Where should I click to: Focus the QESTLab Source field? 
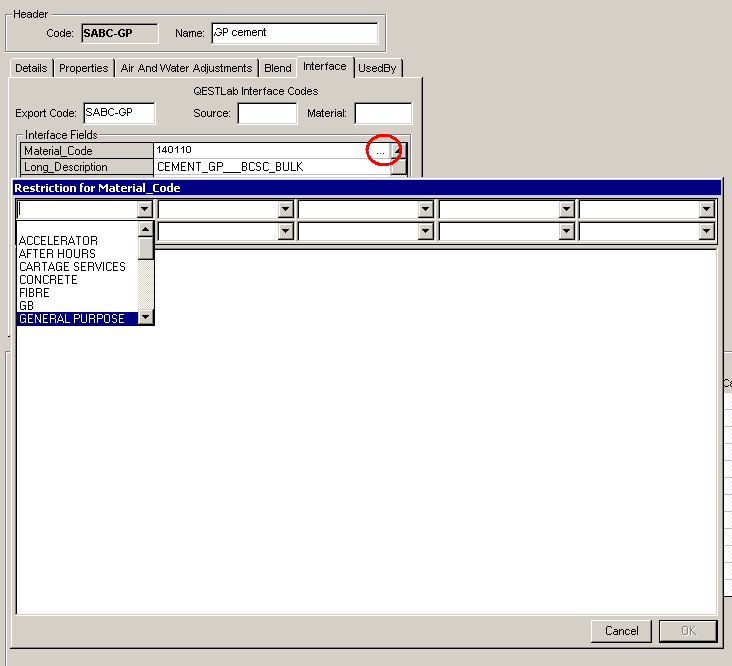pos(266,113)
